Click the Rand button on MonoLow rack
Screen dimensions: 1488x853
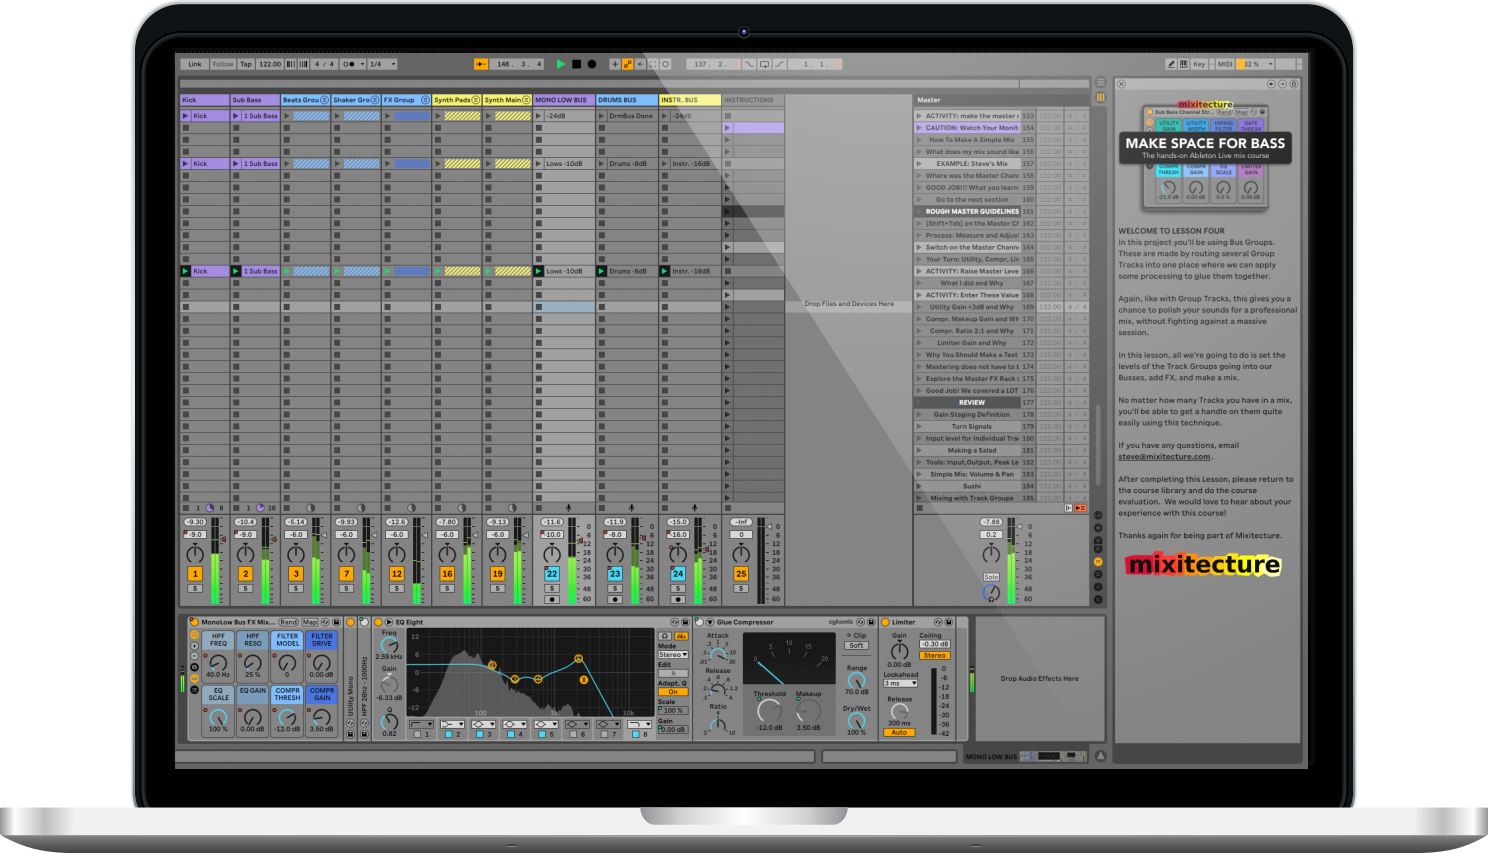288,622
